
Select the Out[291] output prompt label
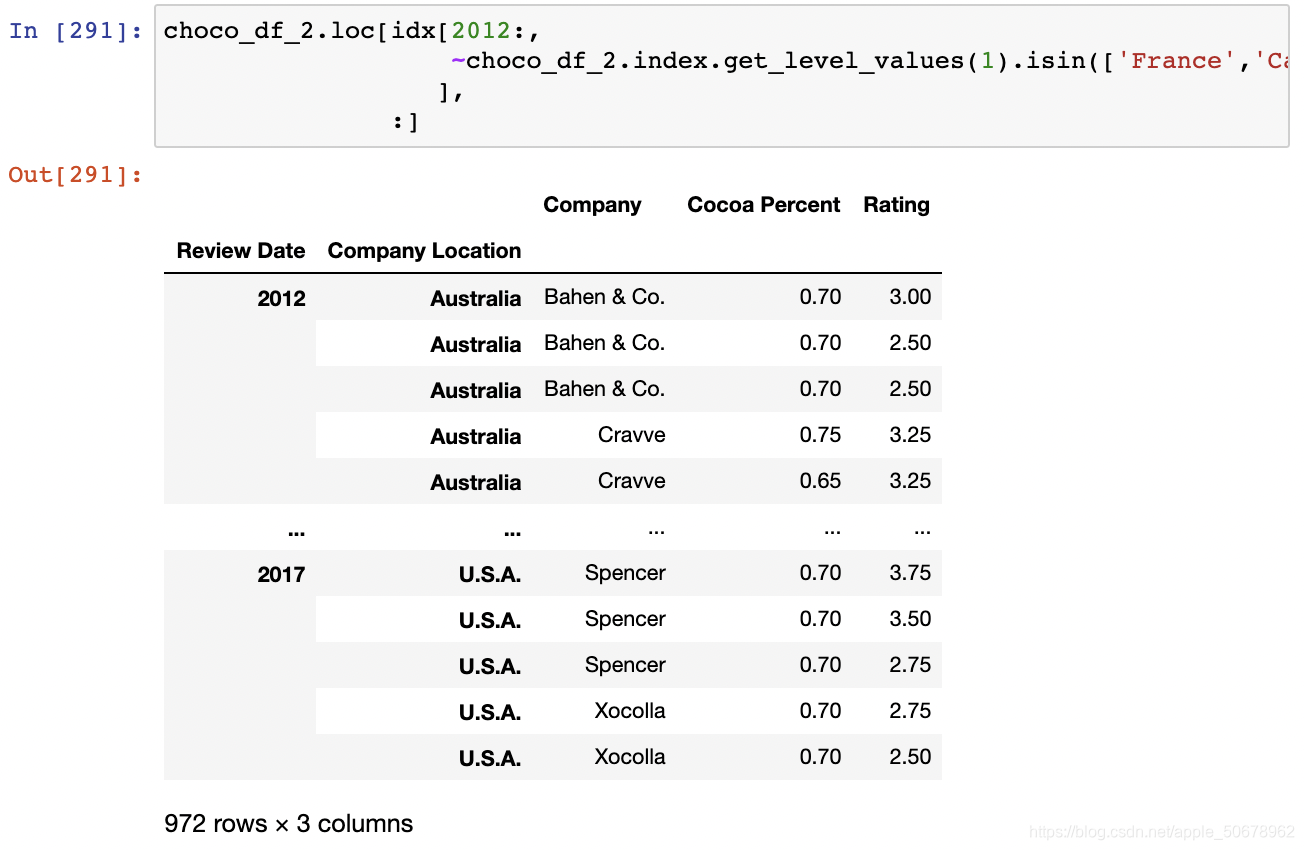tap(75, 175)
